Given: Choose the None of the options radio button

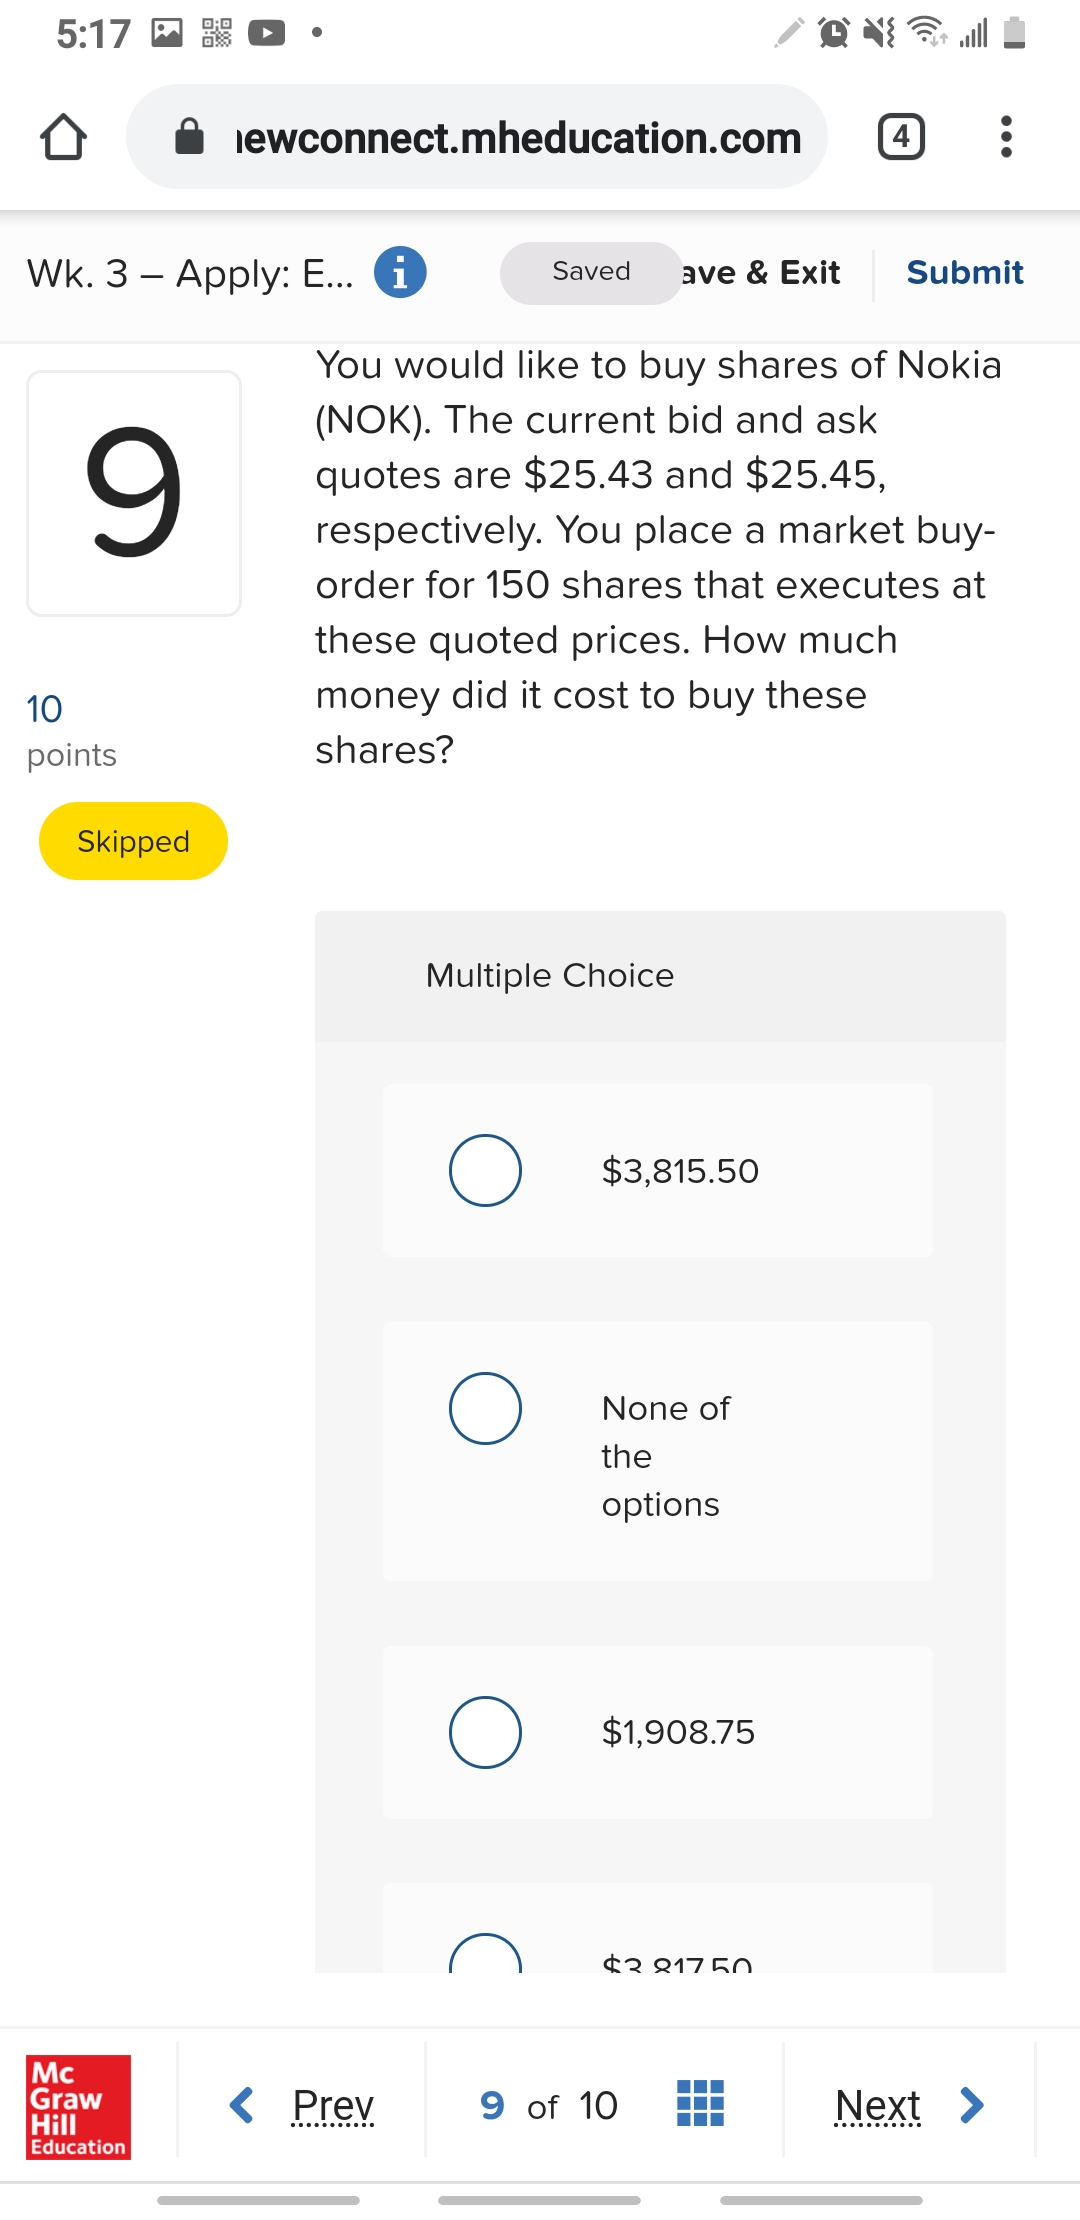Looking at the screenshot, I should click(x=485, y=1408).
